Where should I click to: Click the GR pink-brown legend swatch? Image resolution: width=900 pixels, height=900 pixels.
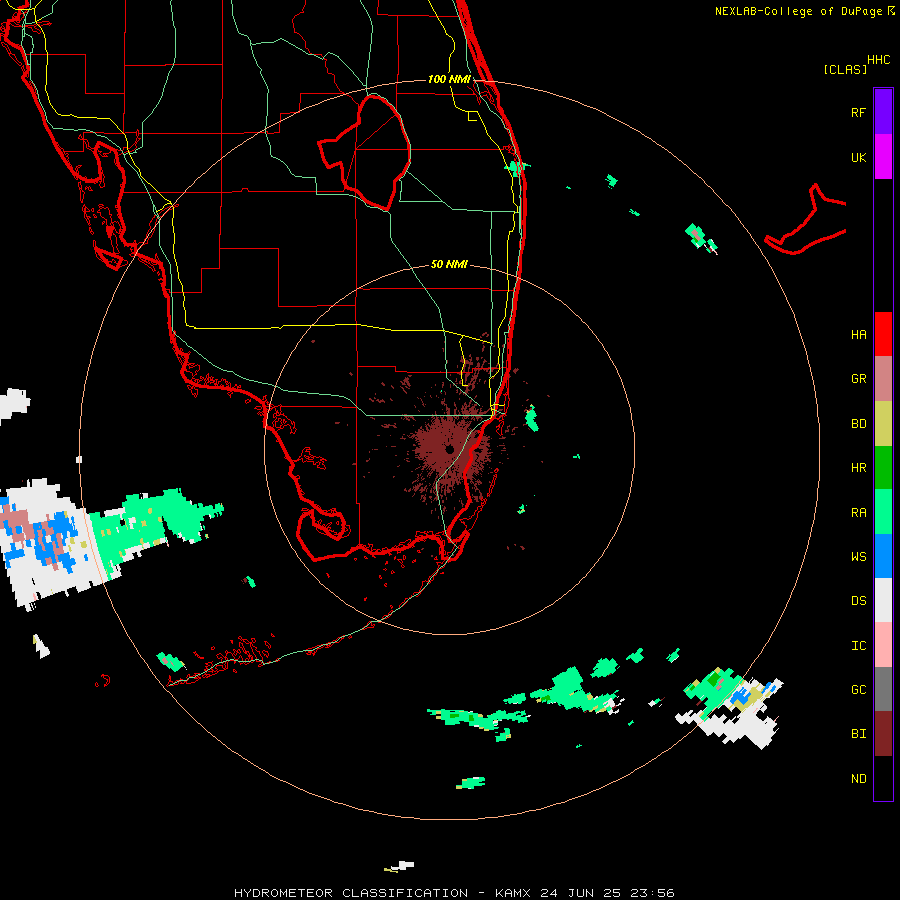coord(883,379)
